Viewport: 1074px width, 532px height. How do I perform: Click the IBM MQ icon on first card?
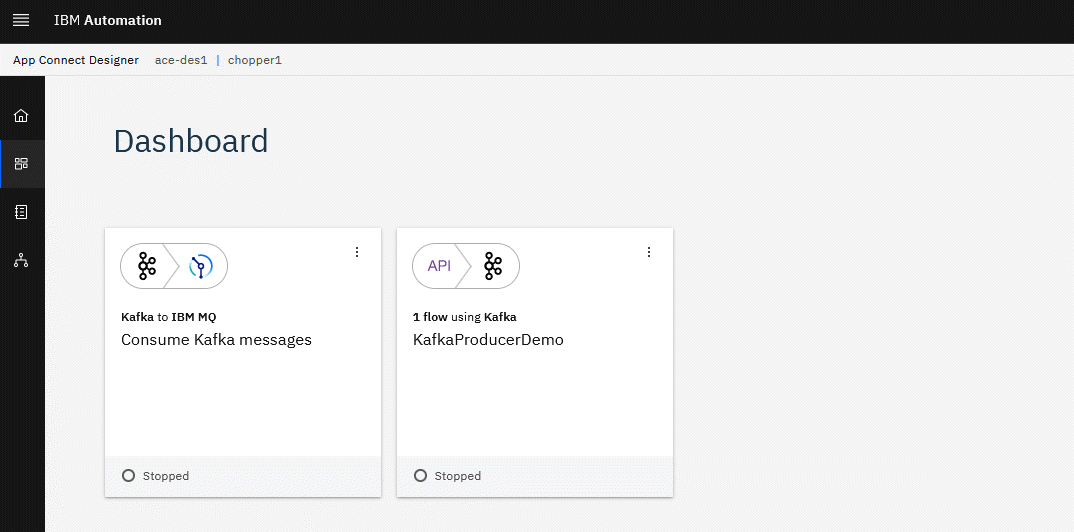point(201,266)
